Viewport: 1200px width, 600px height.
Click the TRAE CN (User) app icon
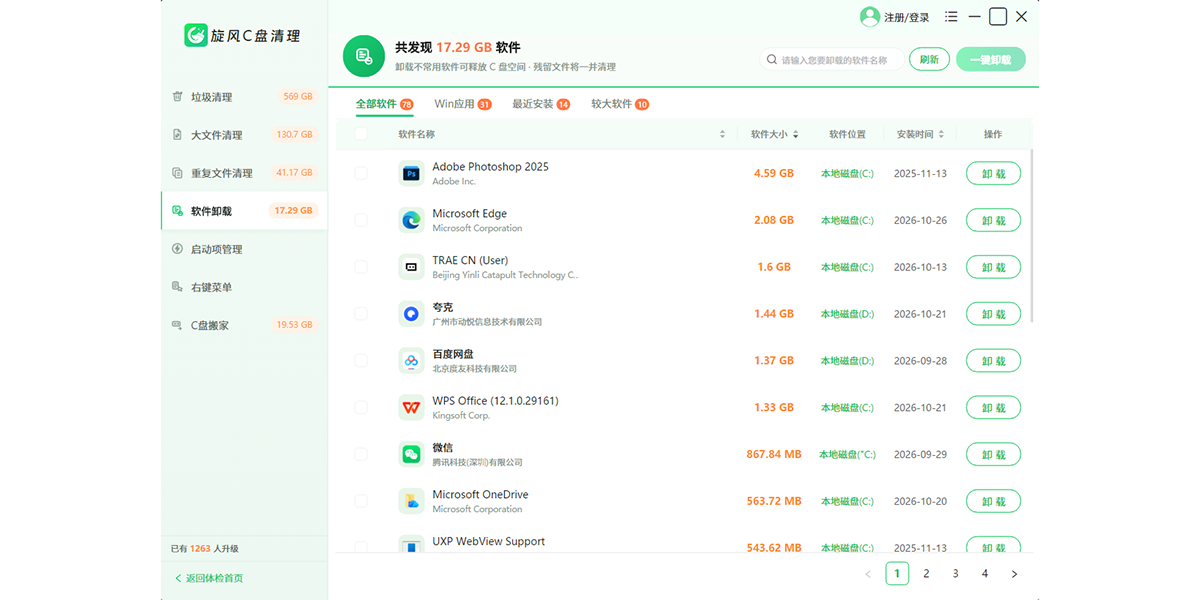coord(411,267)
